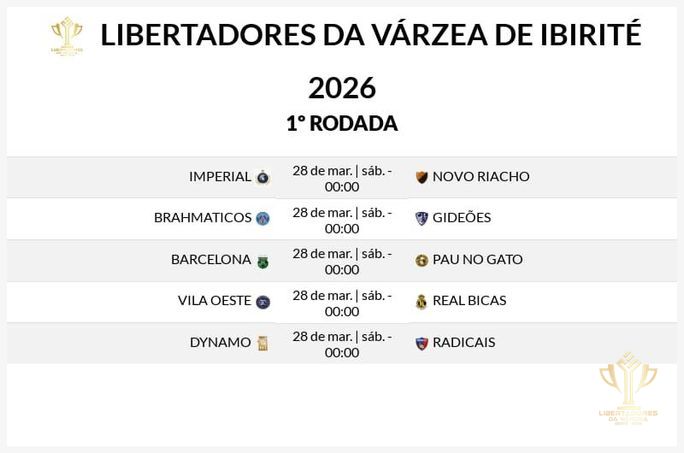Open the NOVO RIACHO team link

(481, 177)
